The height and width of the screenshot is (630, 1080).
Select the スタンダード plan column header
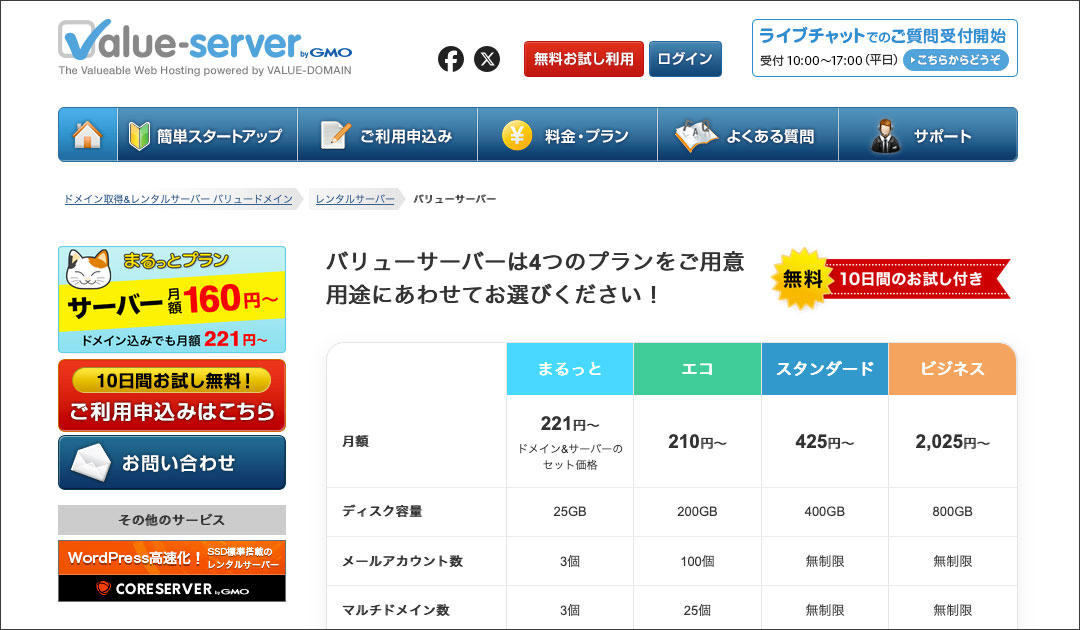pos(824,369)
